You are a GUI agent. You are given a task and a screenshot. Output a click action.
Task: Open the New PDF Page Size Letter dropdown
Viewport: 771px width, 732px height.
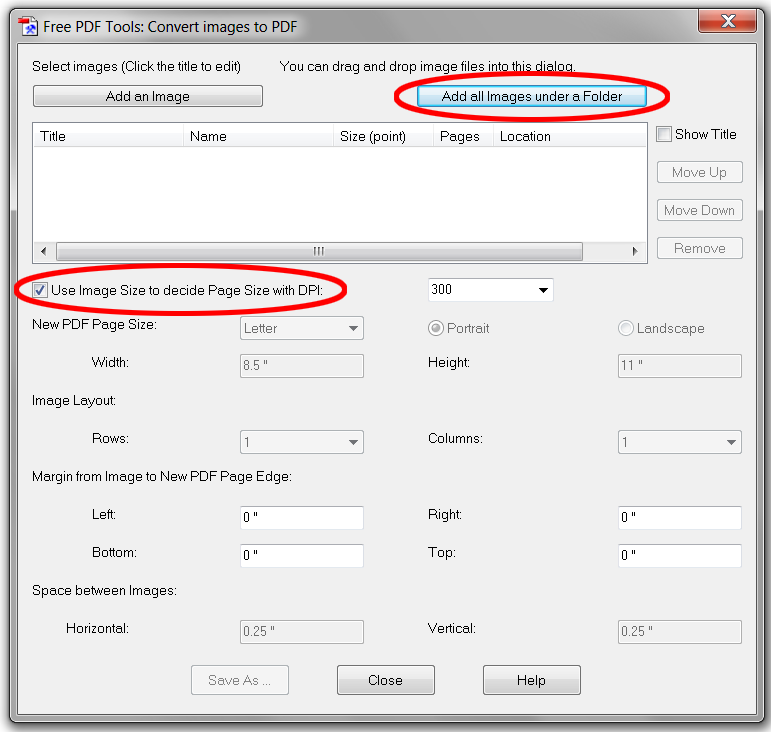tap(301, 328)
